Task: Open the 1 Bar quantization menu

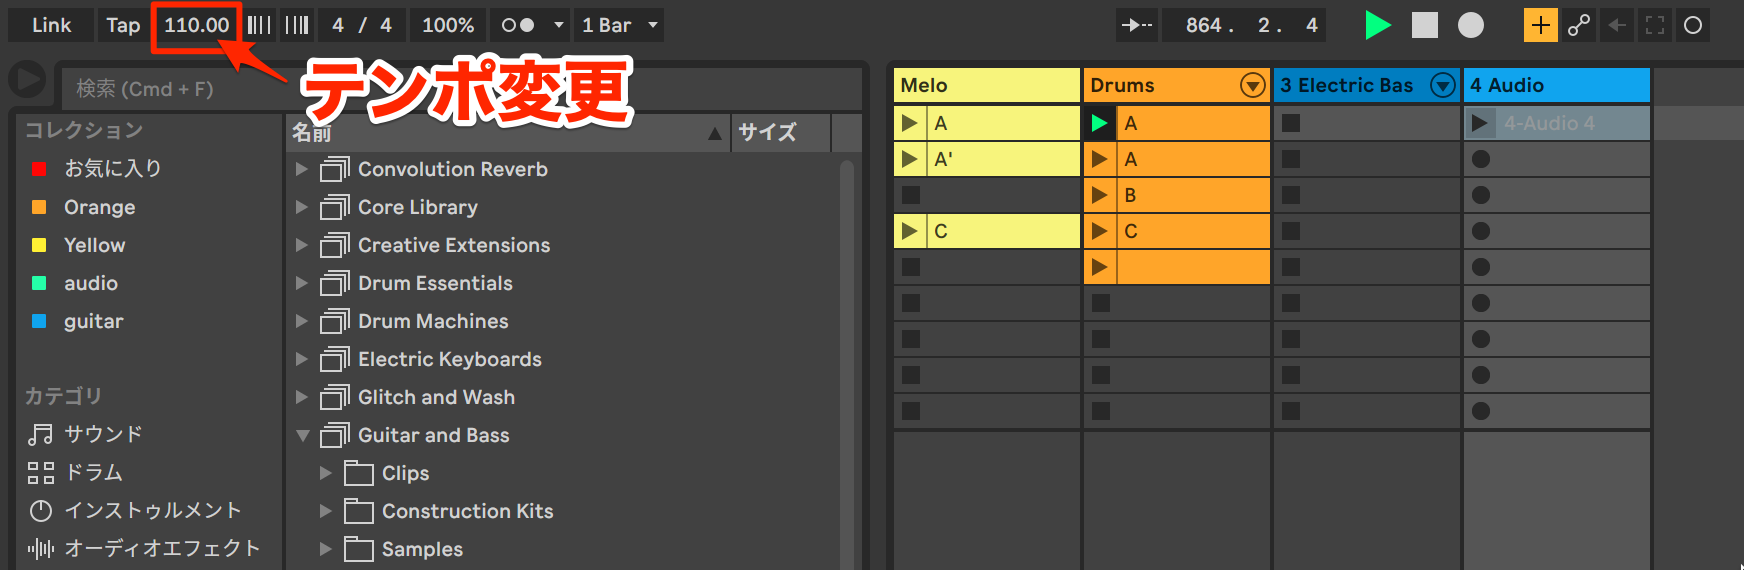Action: click(619, 25)
